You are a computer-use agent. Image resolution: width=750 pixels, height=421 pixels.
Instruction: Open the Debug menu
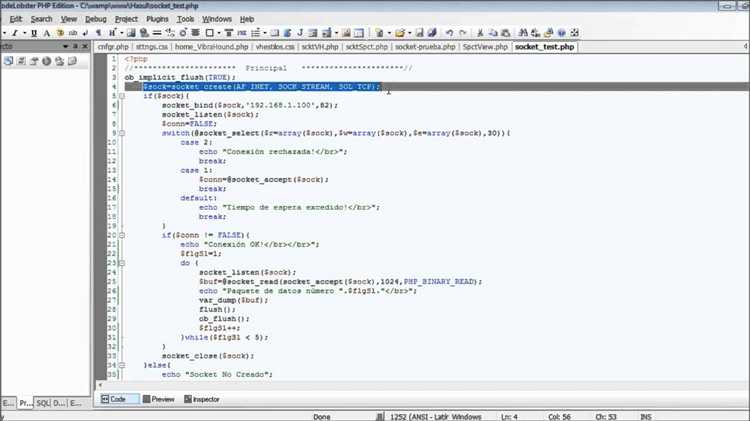tap(96, 19)
